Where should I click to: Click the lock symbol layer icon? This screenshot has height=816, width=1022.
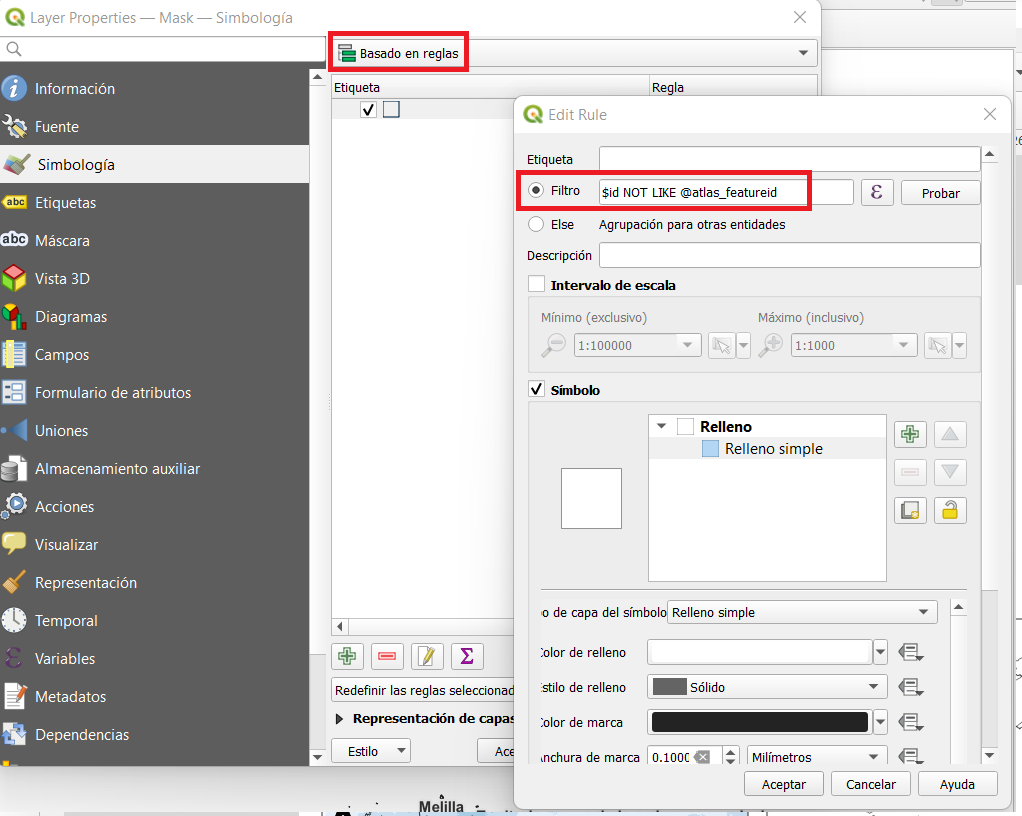click(950, 510)
